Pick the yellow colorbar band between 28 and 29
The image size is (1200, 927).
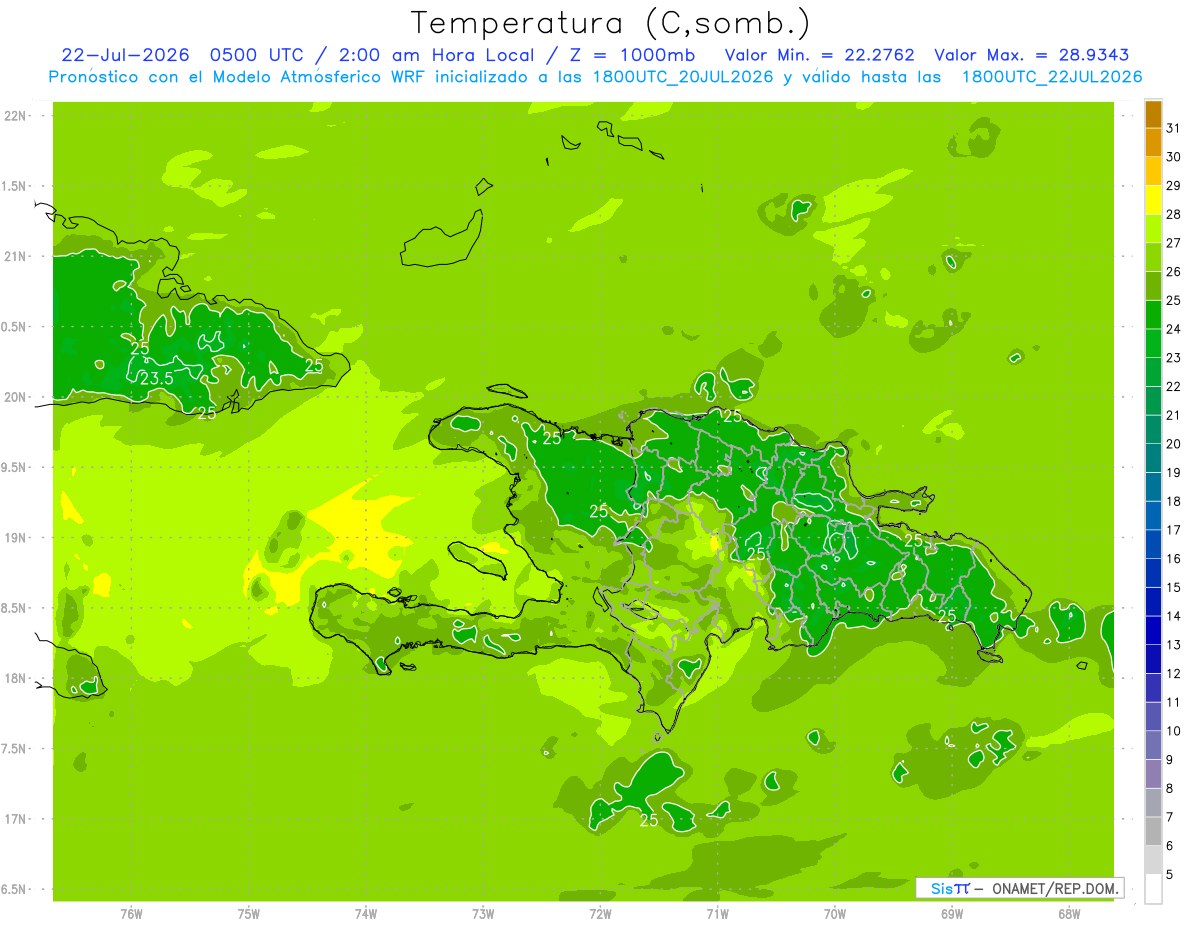click(1153, 200)
